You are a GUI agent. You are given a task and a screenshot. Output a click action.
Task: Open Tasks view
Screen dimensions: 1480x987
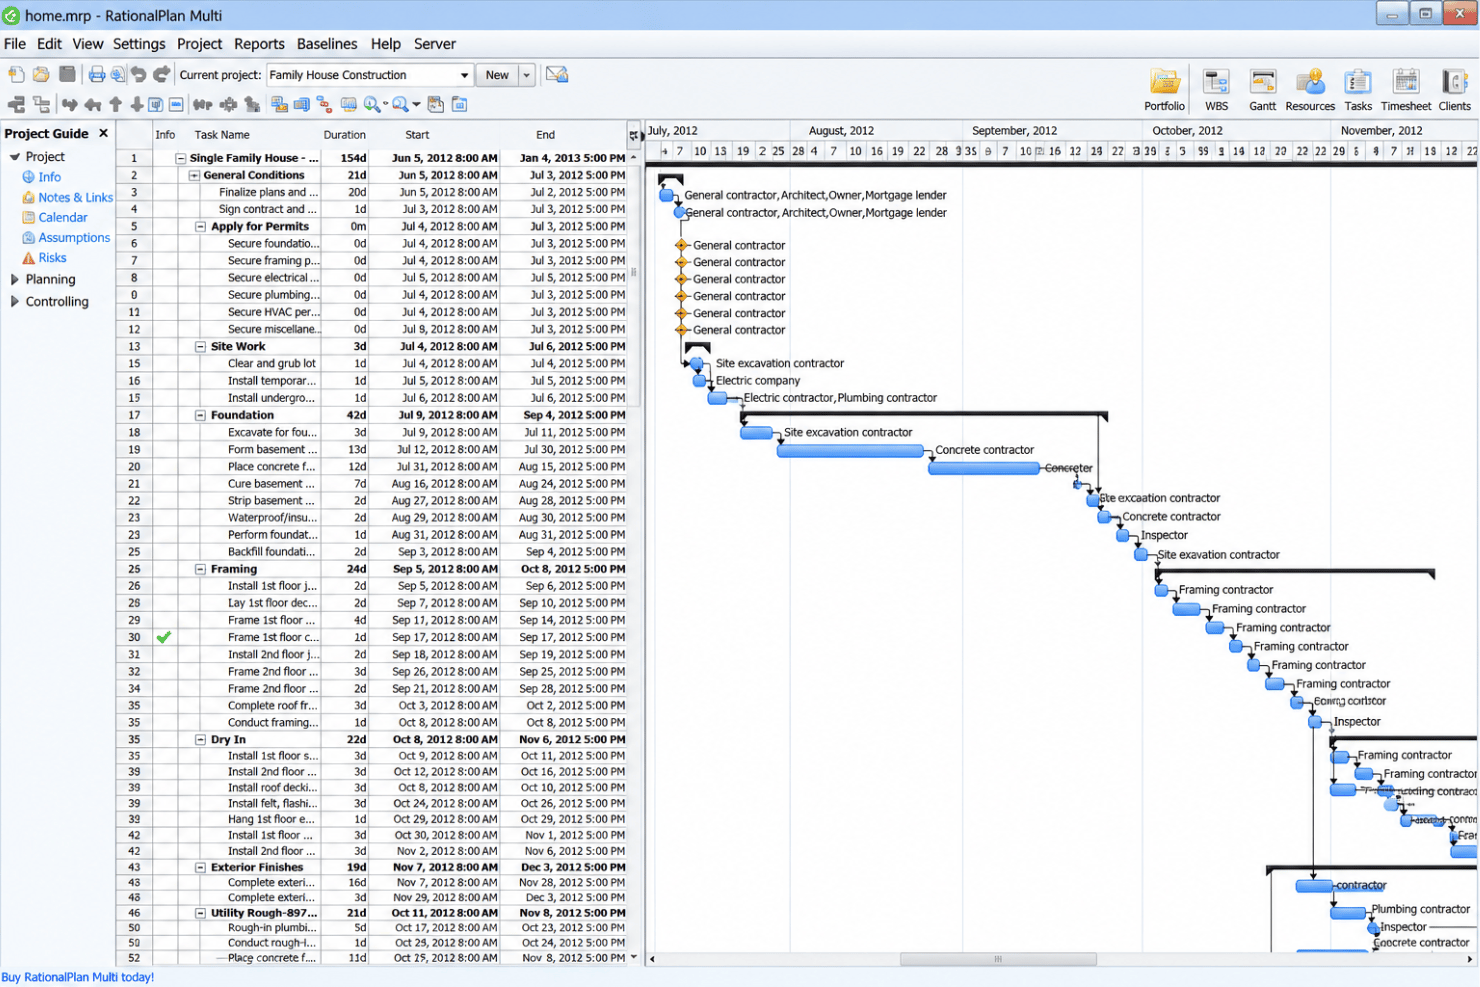[1358, 90]
